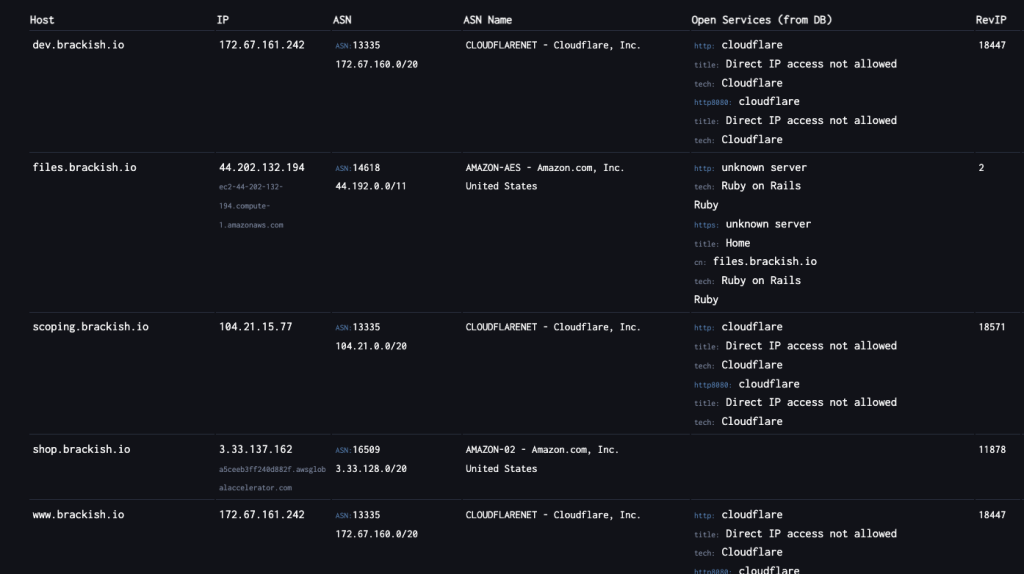Click the Open Services (from DB) header

761,20
